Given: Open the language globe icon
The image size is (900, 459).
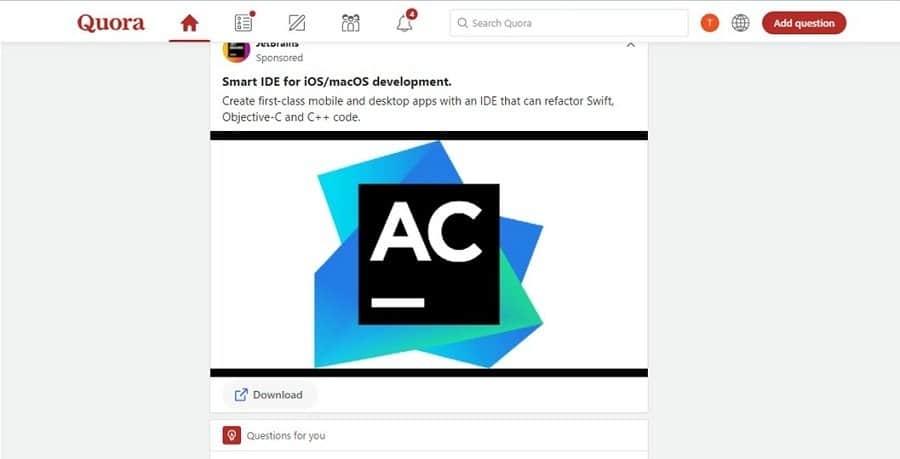Looking at the screenshot, I should tap(740, 23).
